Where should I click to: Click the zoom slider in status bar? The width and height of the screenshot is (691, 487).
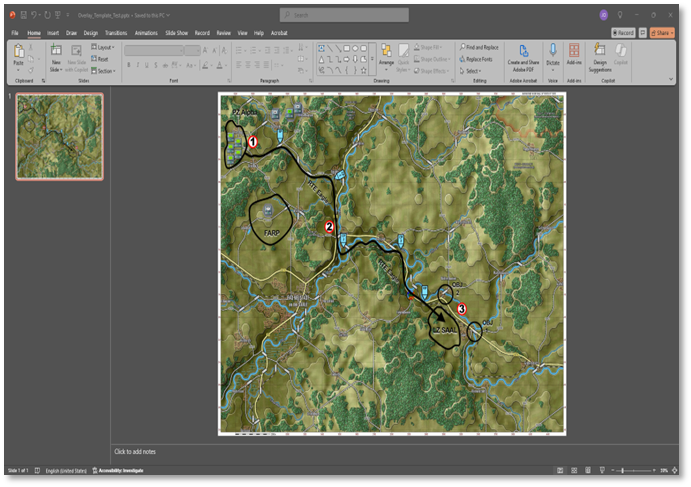click(622, 470)
